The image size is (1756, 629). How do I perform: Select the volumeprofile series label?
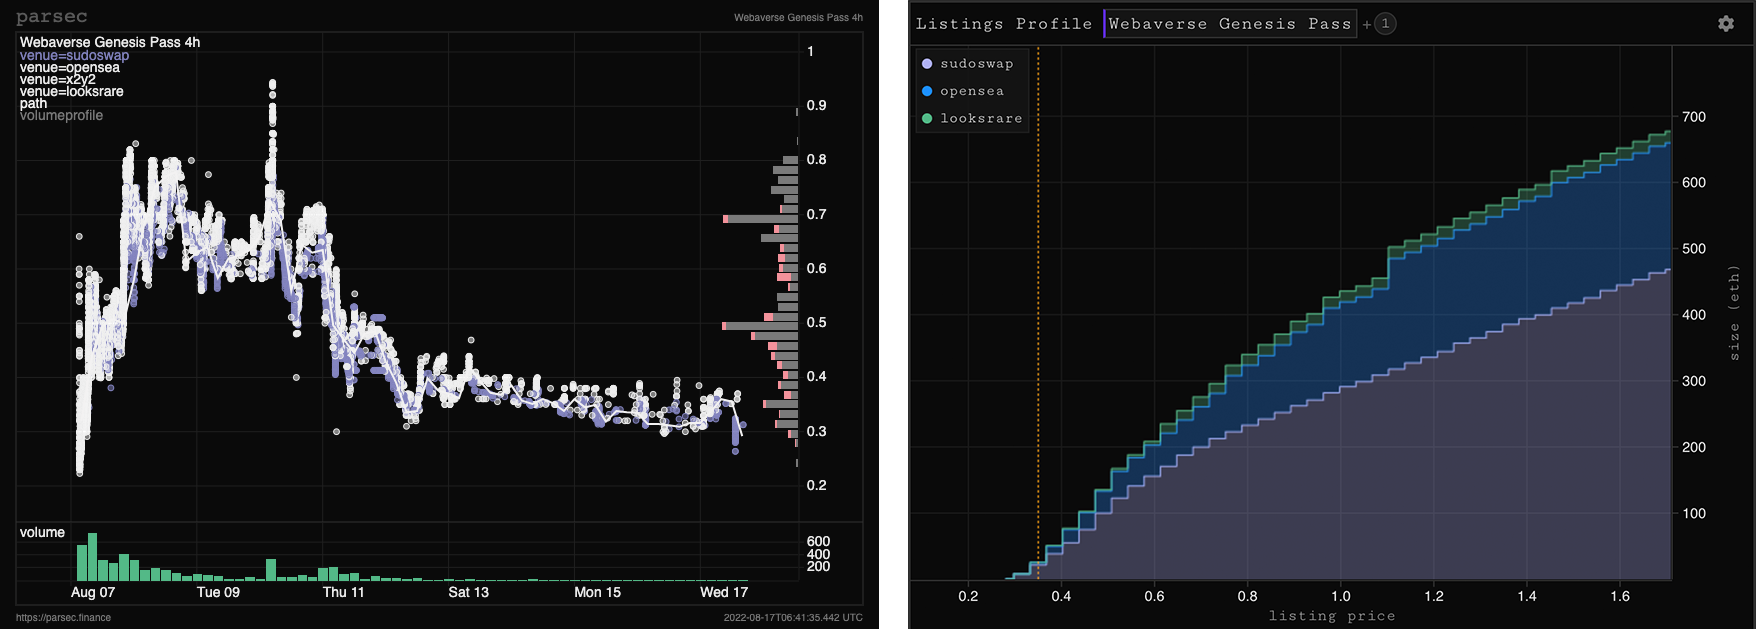(x=61, y=115)
